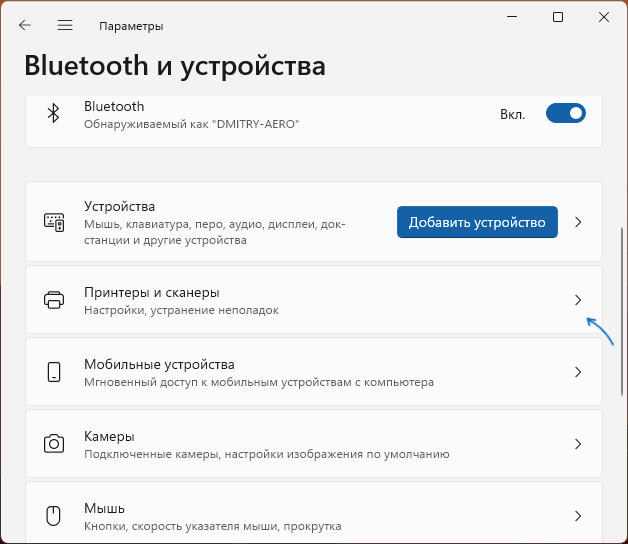Click the Devices keyboard icon
This screenshot has height=544, width=628.
[54, 222]
